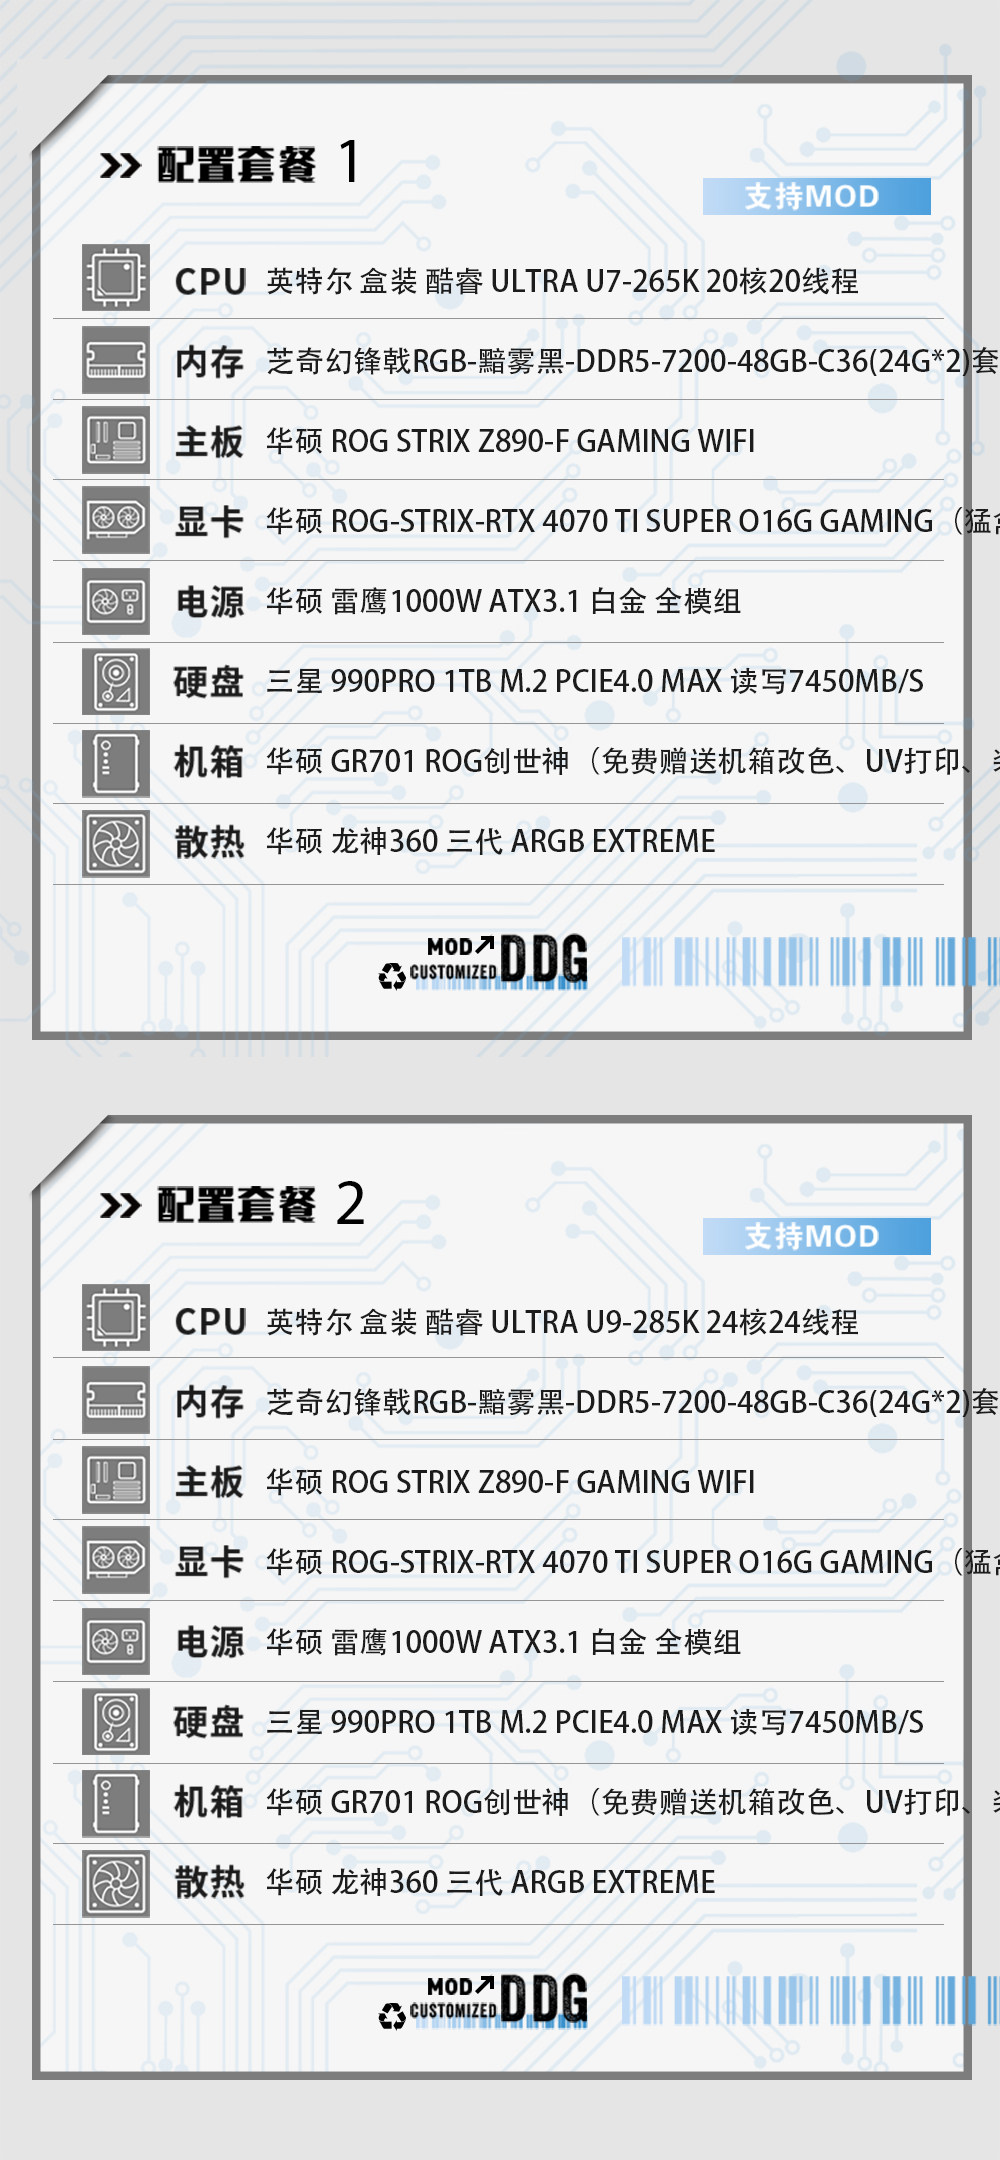Click the hard disk icon in package 1

tap(116, 682)
